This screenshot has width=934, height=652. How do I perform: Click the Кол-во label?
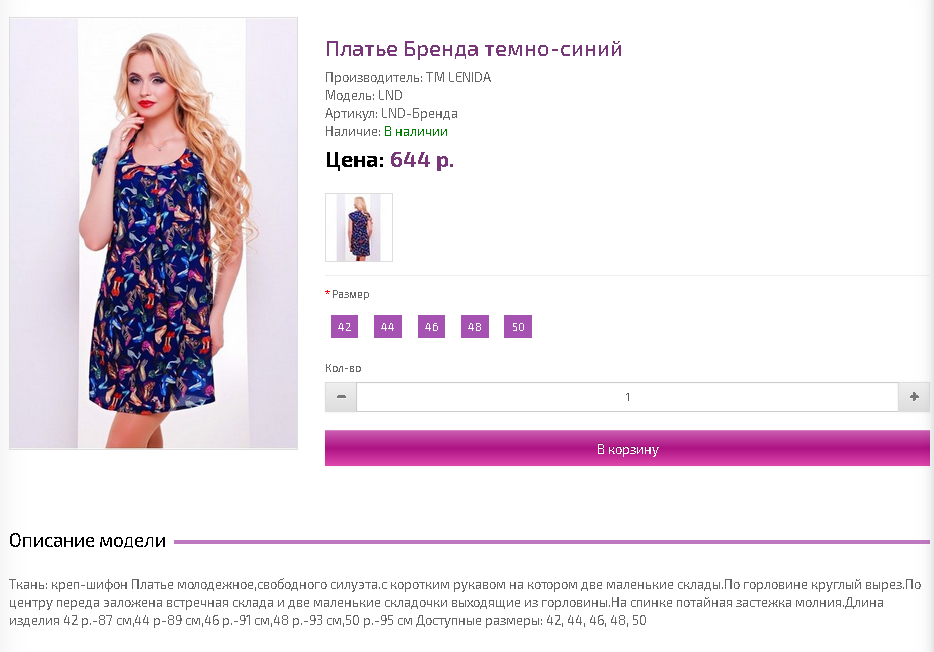pos(343,368)
